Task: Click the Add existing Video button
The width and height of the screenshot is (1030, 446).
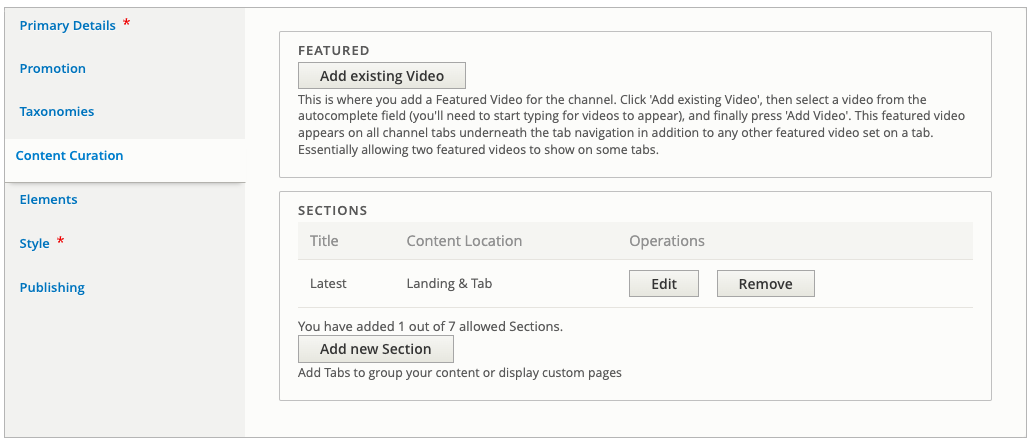Action: coord(382,76)
